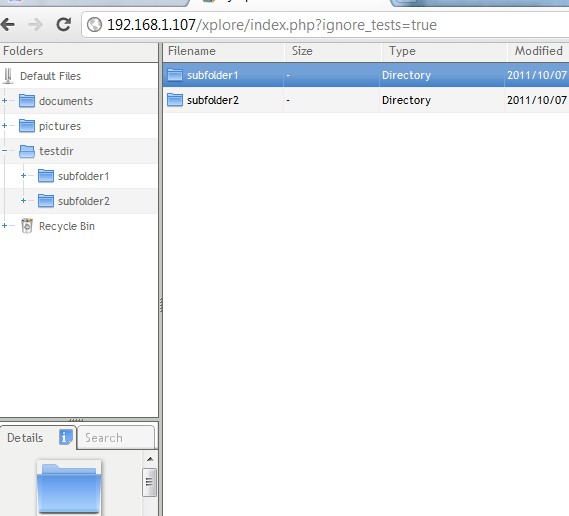Click the browser address bar URL
This screenshot has height=516, width=569.
272,25
